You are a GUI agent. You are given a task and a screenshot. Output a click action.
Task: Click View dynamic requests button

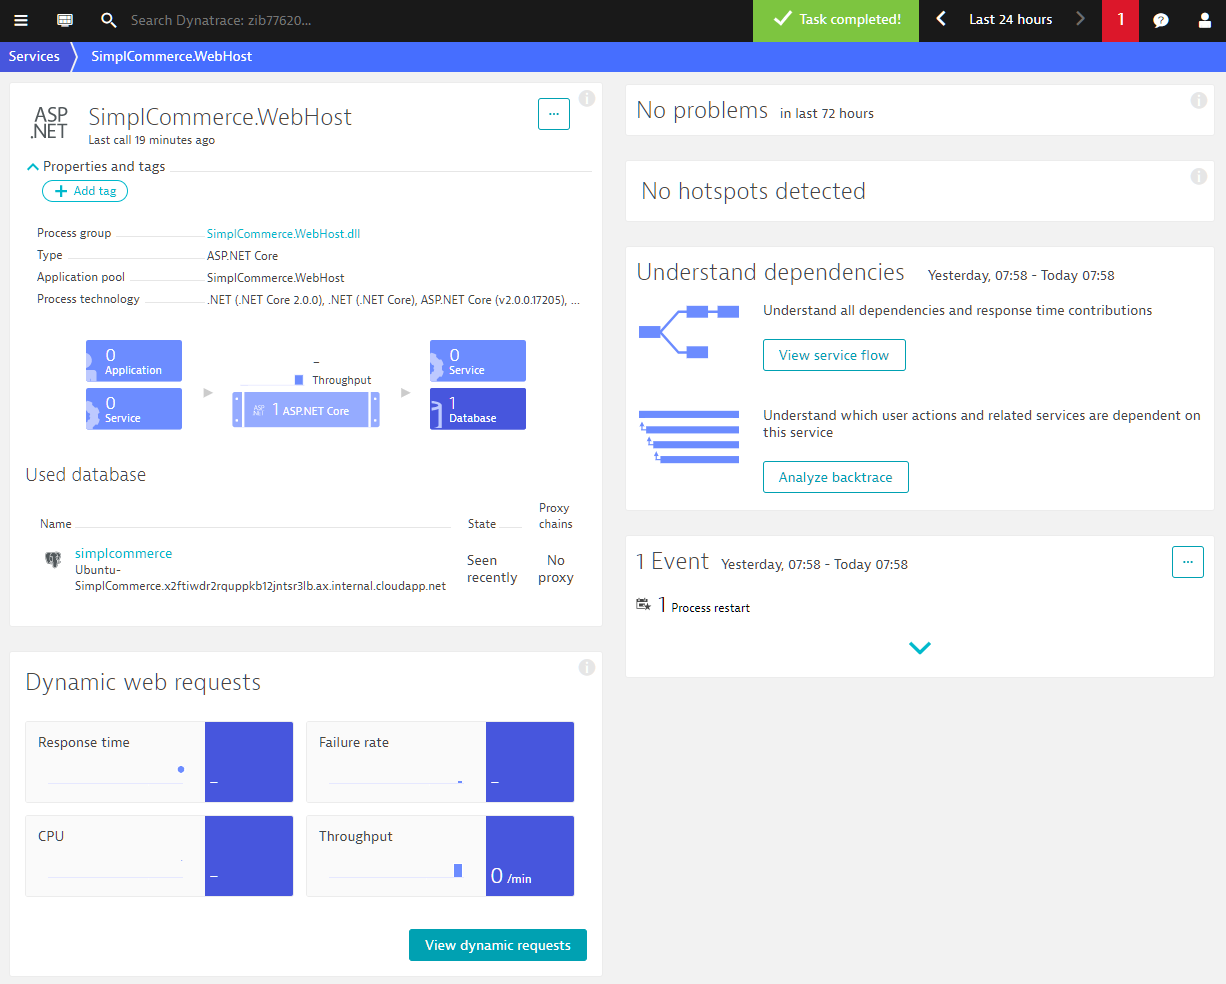[x=498, y=945]
